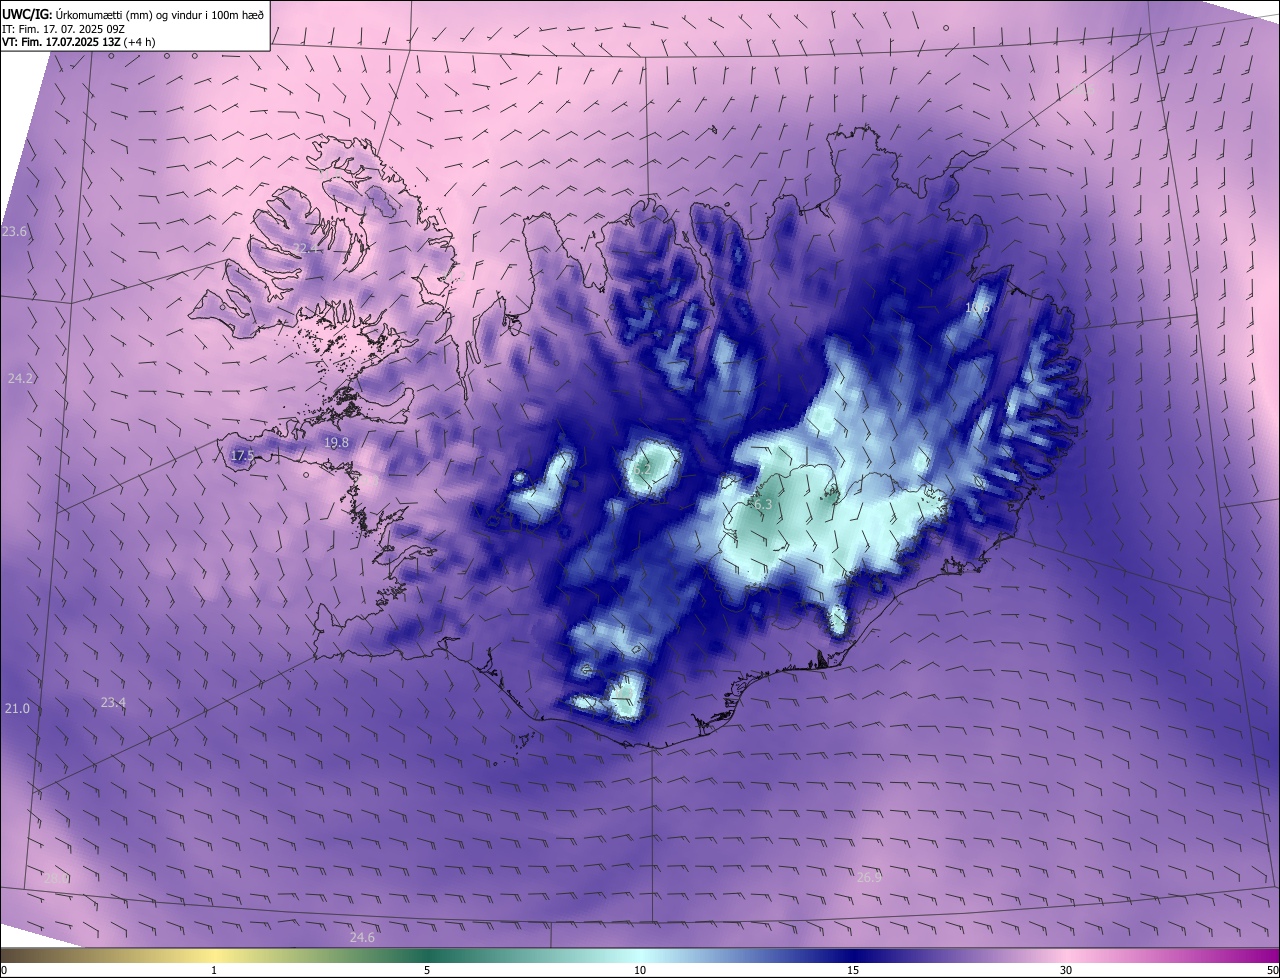Image resolution: width=1280 pixels, height=978 pixels.
Task: Click the 10 tick on the color scale
Action: [640, 970]
